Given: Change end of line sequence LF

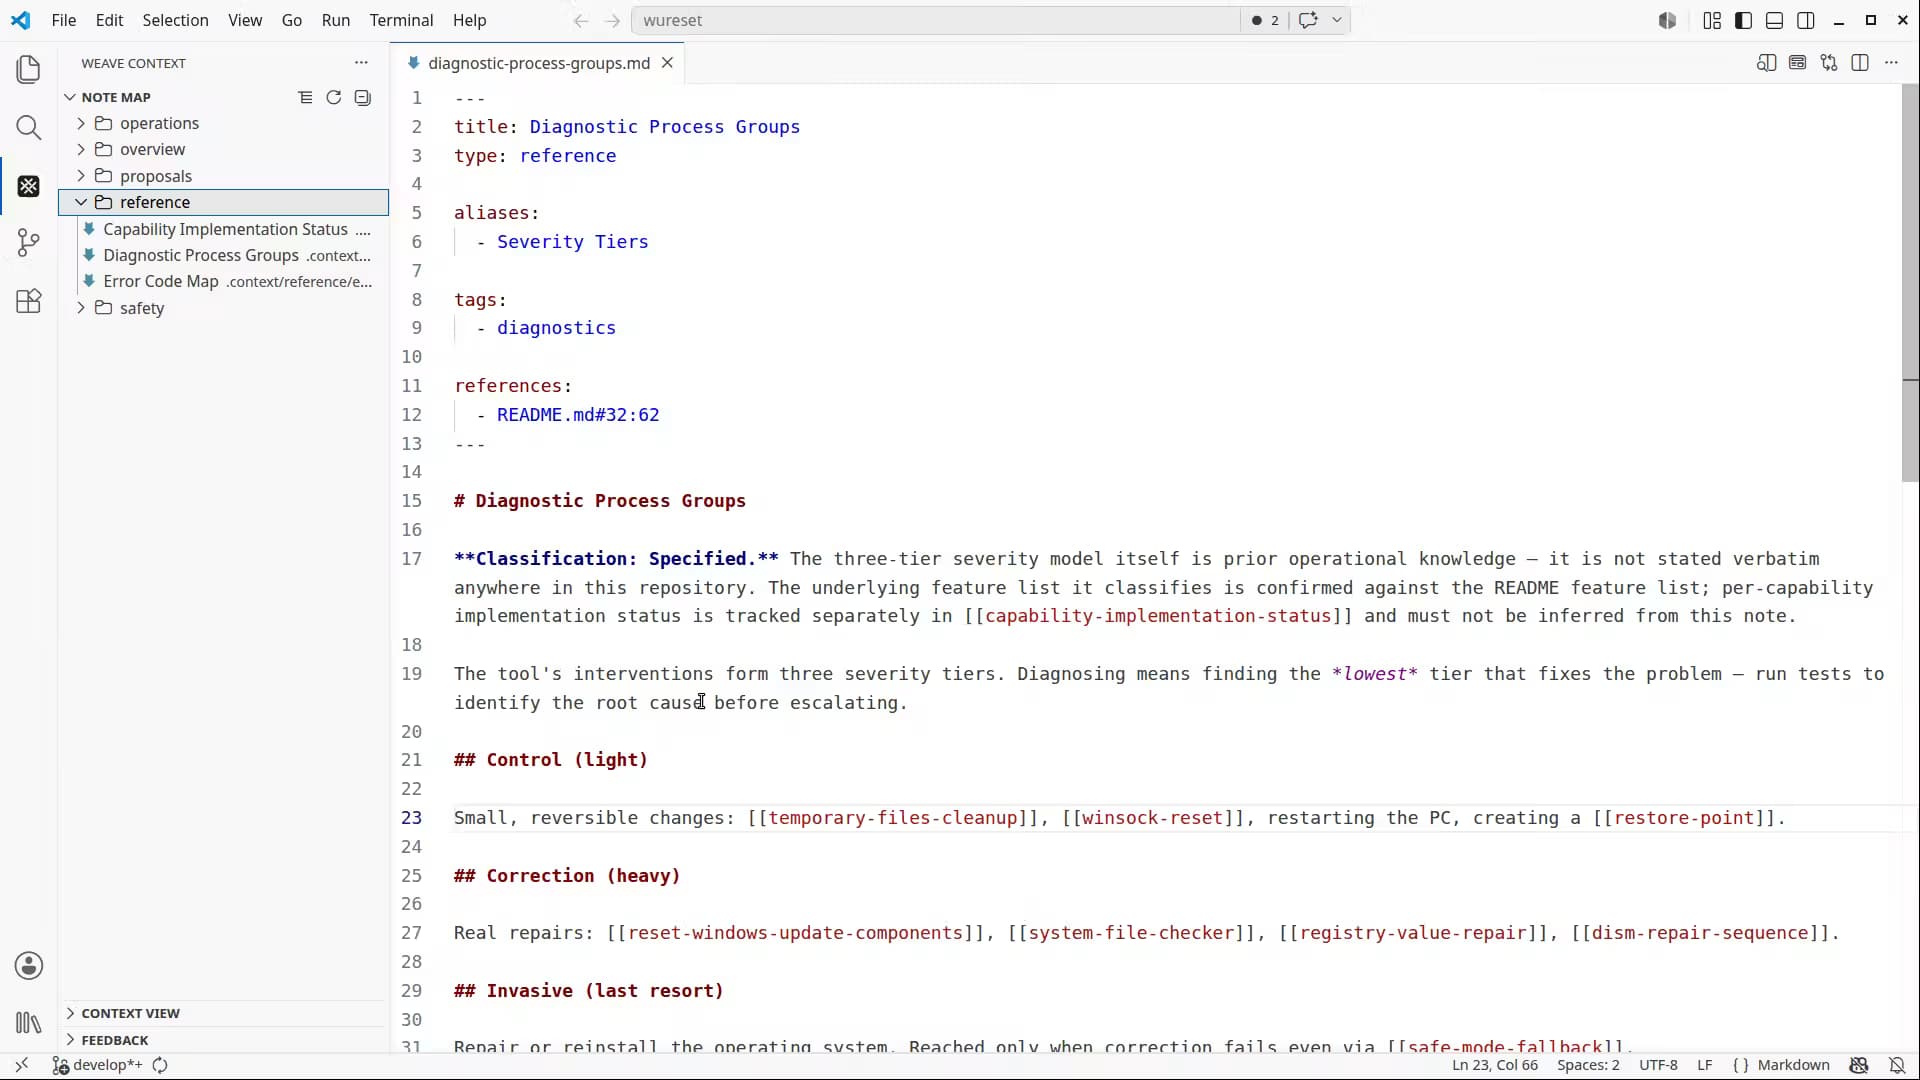Looking at the screenshot, I should tap(1705, 1065).
